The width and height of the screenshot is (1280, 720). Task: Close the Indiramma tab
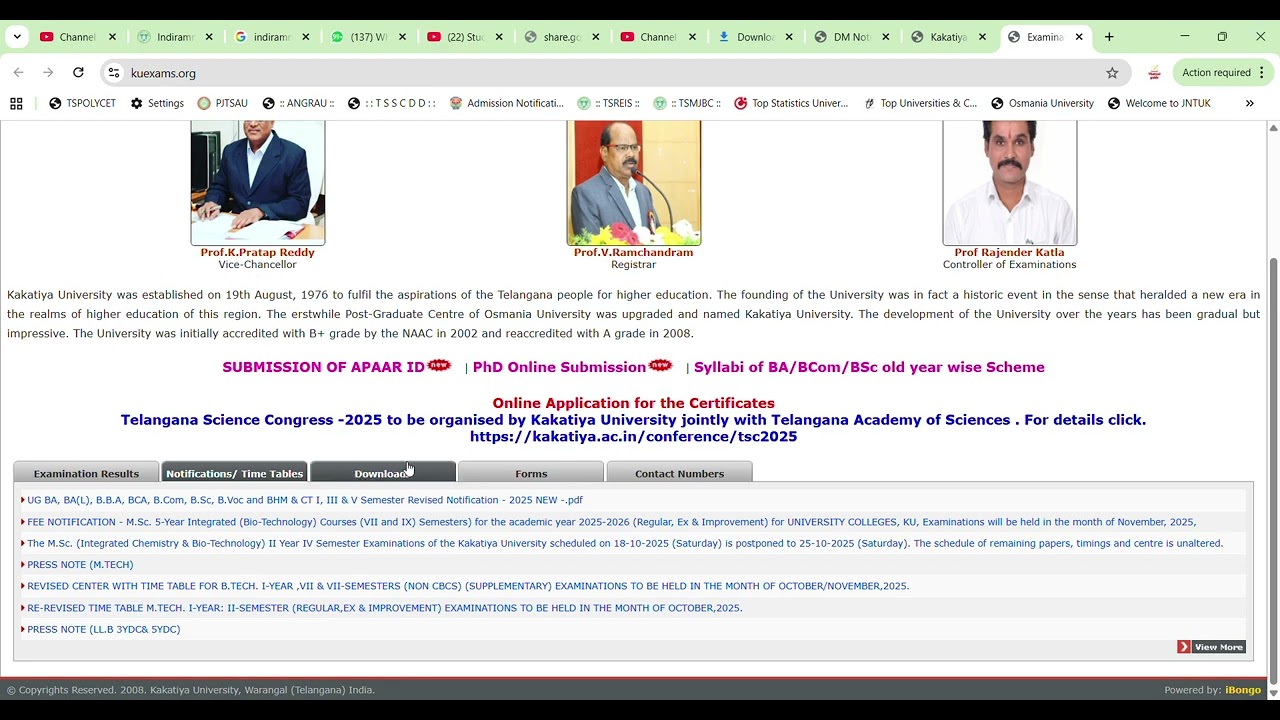tap(209, 37)
